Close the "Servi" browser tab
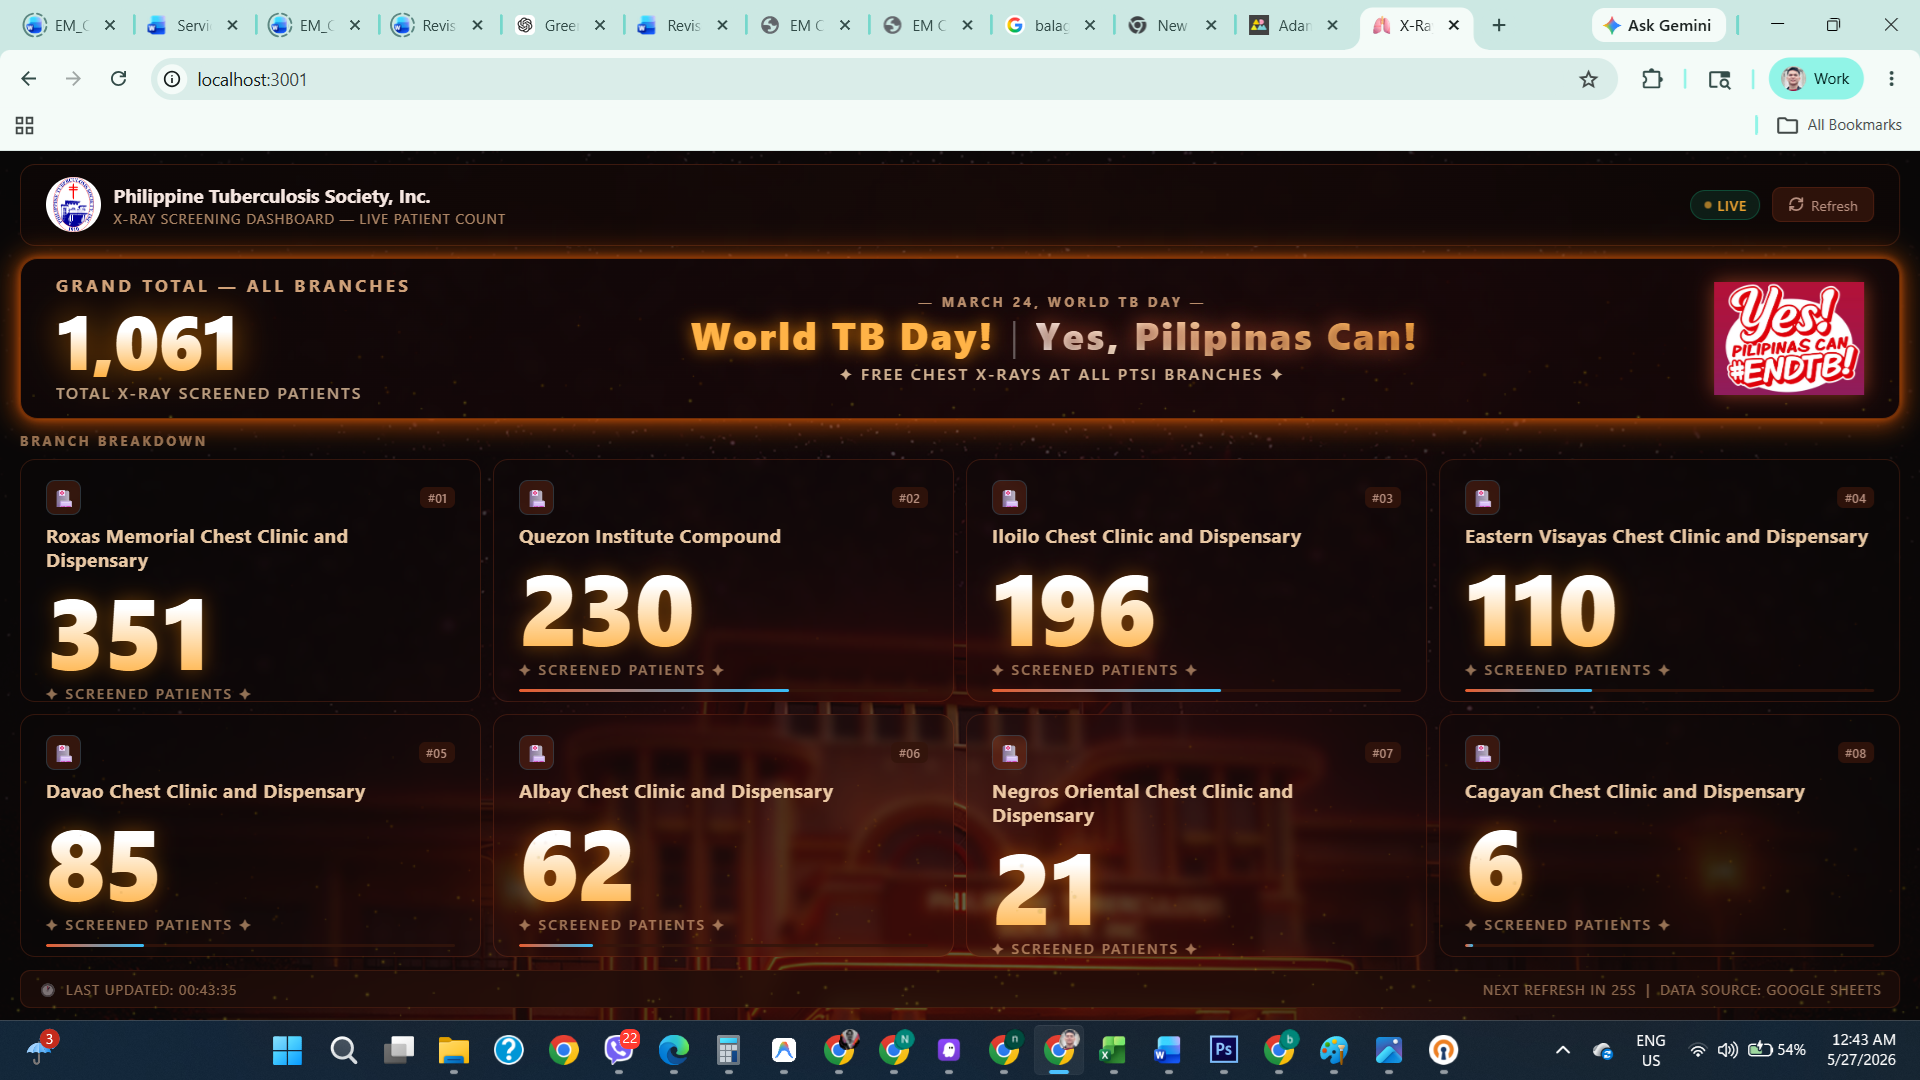Screen dimensions: 1920x1080 (x=232, y=25)
